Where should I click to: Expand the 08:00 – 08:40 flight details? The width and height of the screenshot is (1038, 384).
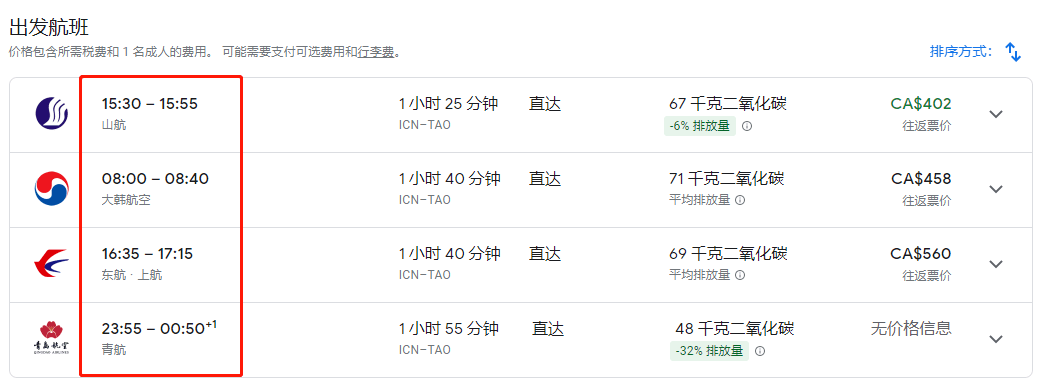tap(996, 189)
